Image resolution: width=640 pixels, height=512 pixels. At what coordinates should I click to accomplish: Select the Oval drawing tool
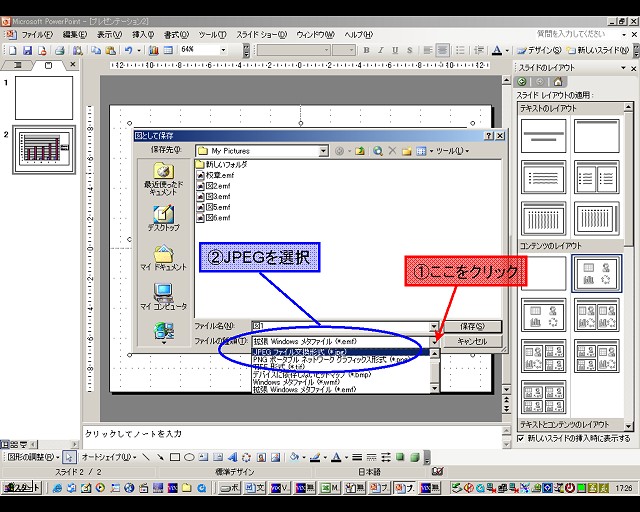click(189, 457)
